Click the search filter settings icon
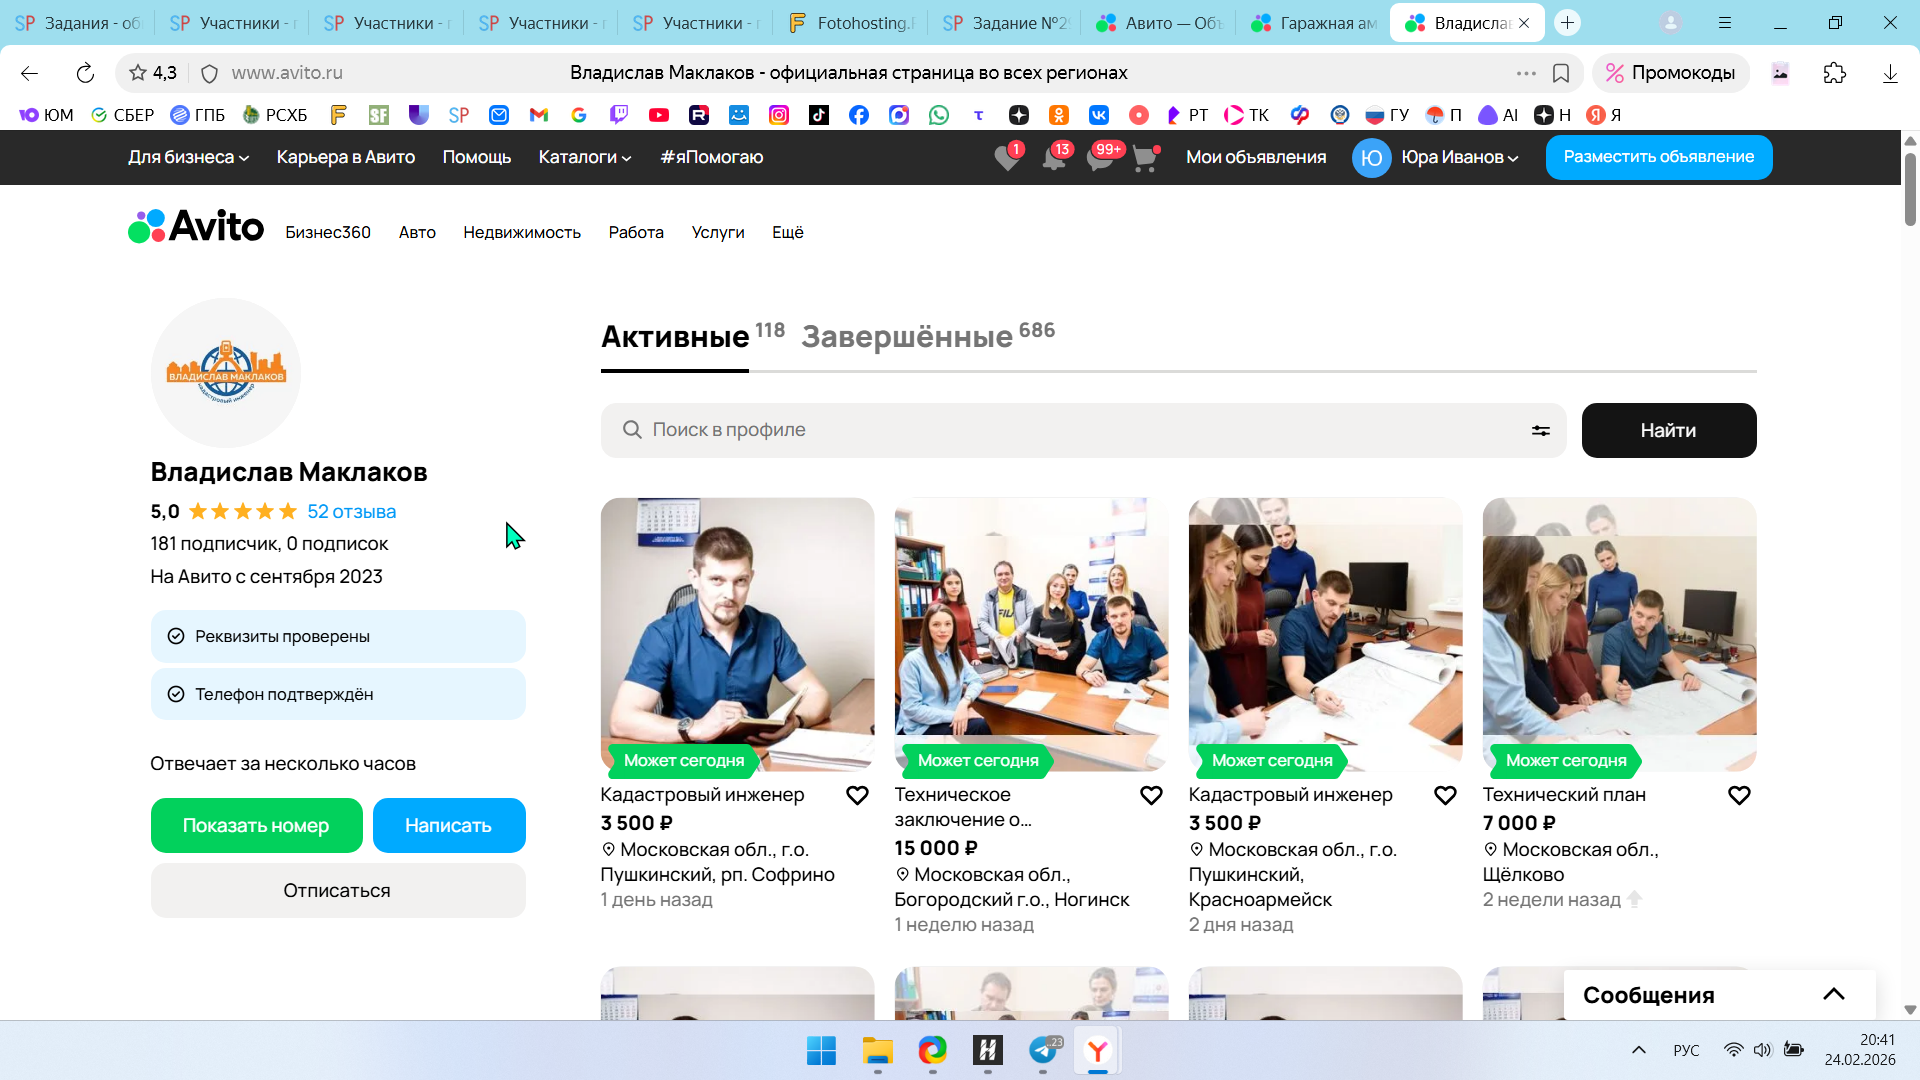This screenshot has width=1920, height=1080. 1540,430
